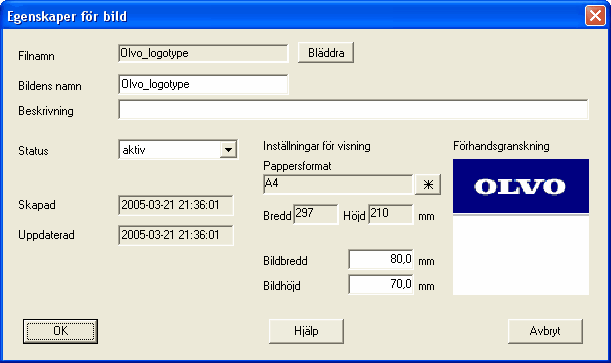The height and width of the screenshot is (363, 611).
Task: Click into the Filnamn field
Action: click(x=203, y=53)
